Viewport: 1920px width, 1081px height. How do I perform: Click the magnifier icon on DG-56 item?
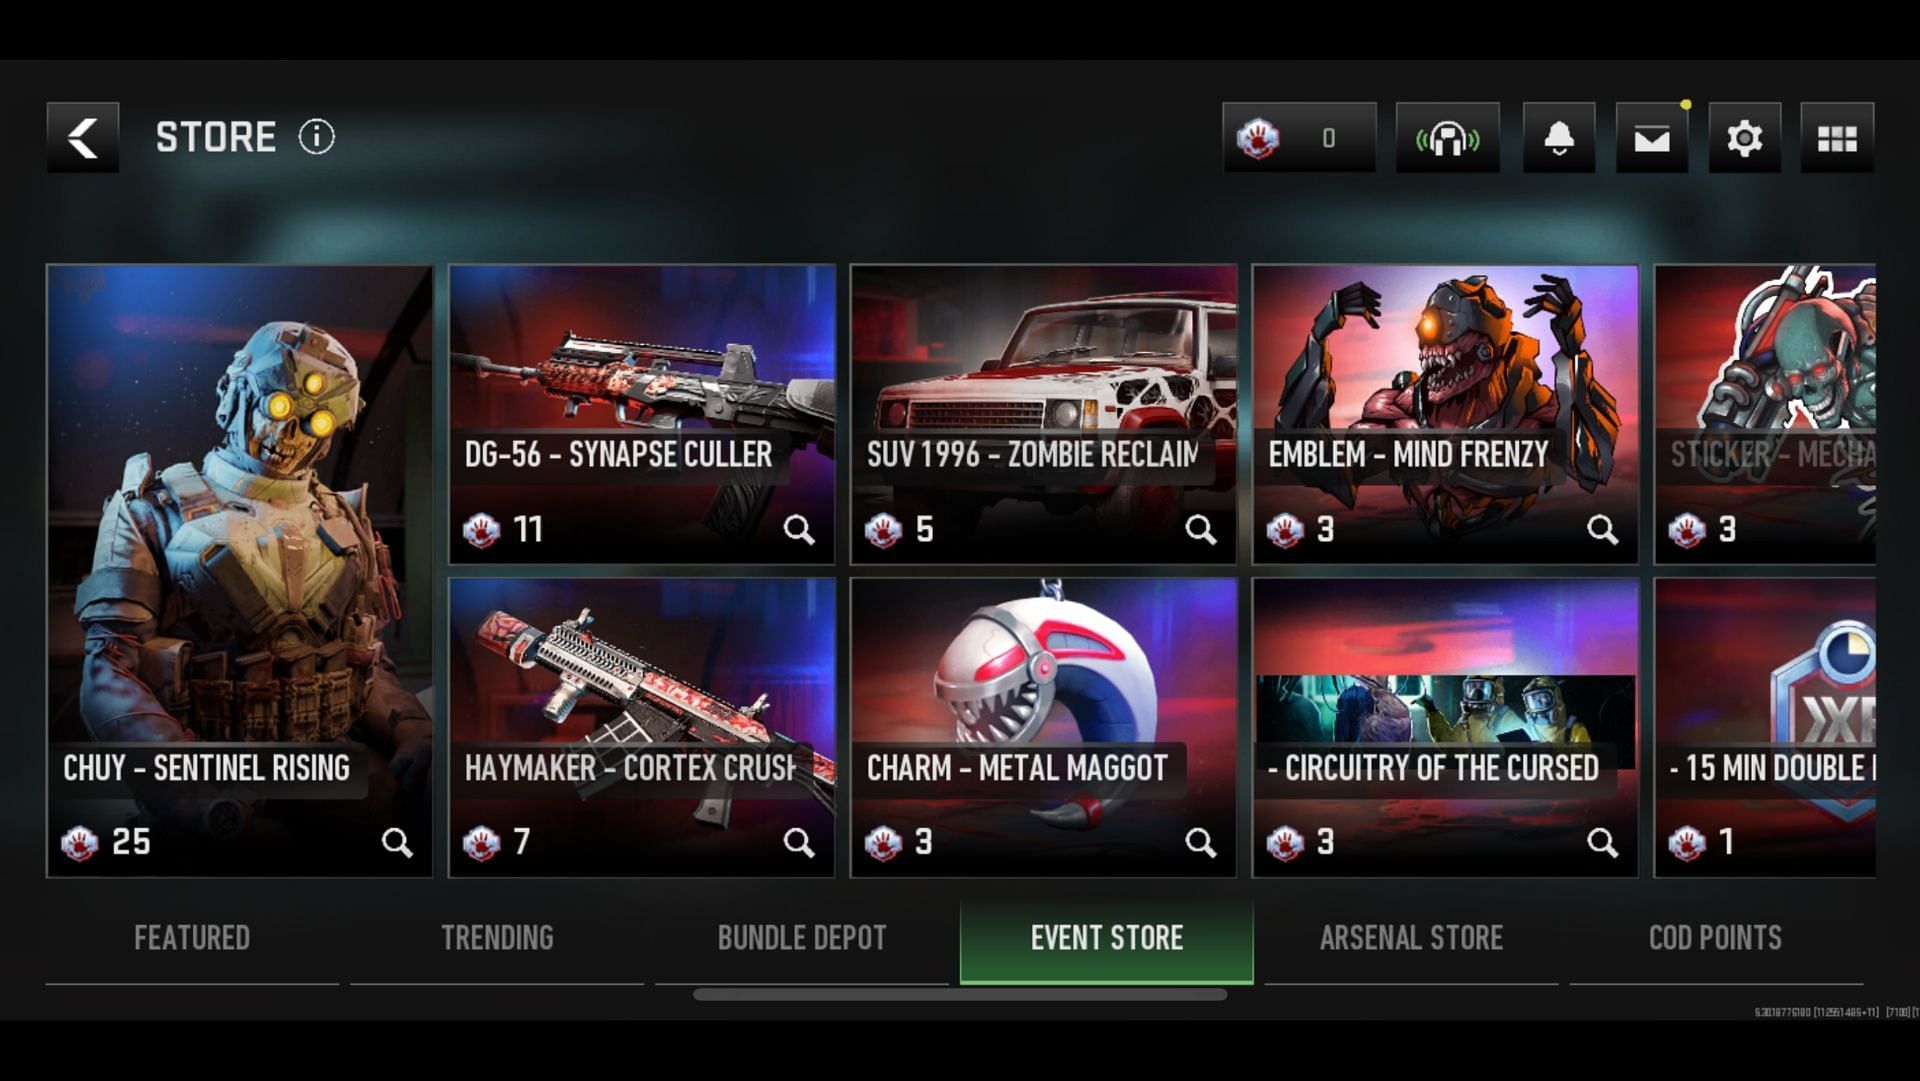(802, 531)
